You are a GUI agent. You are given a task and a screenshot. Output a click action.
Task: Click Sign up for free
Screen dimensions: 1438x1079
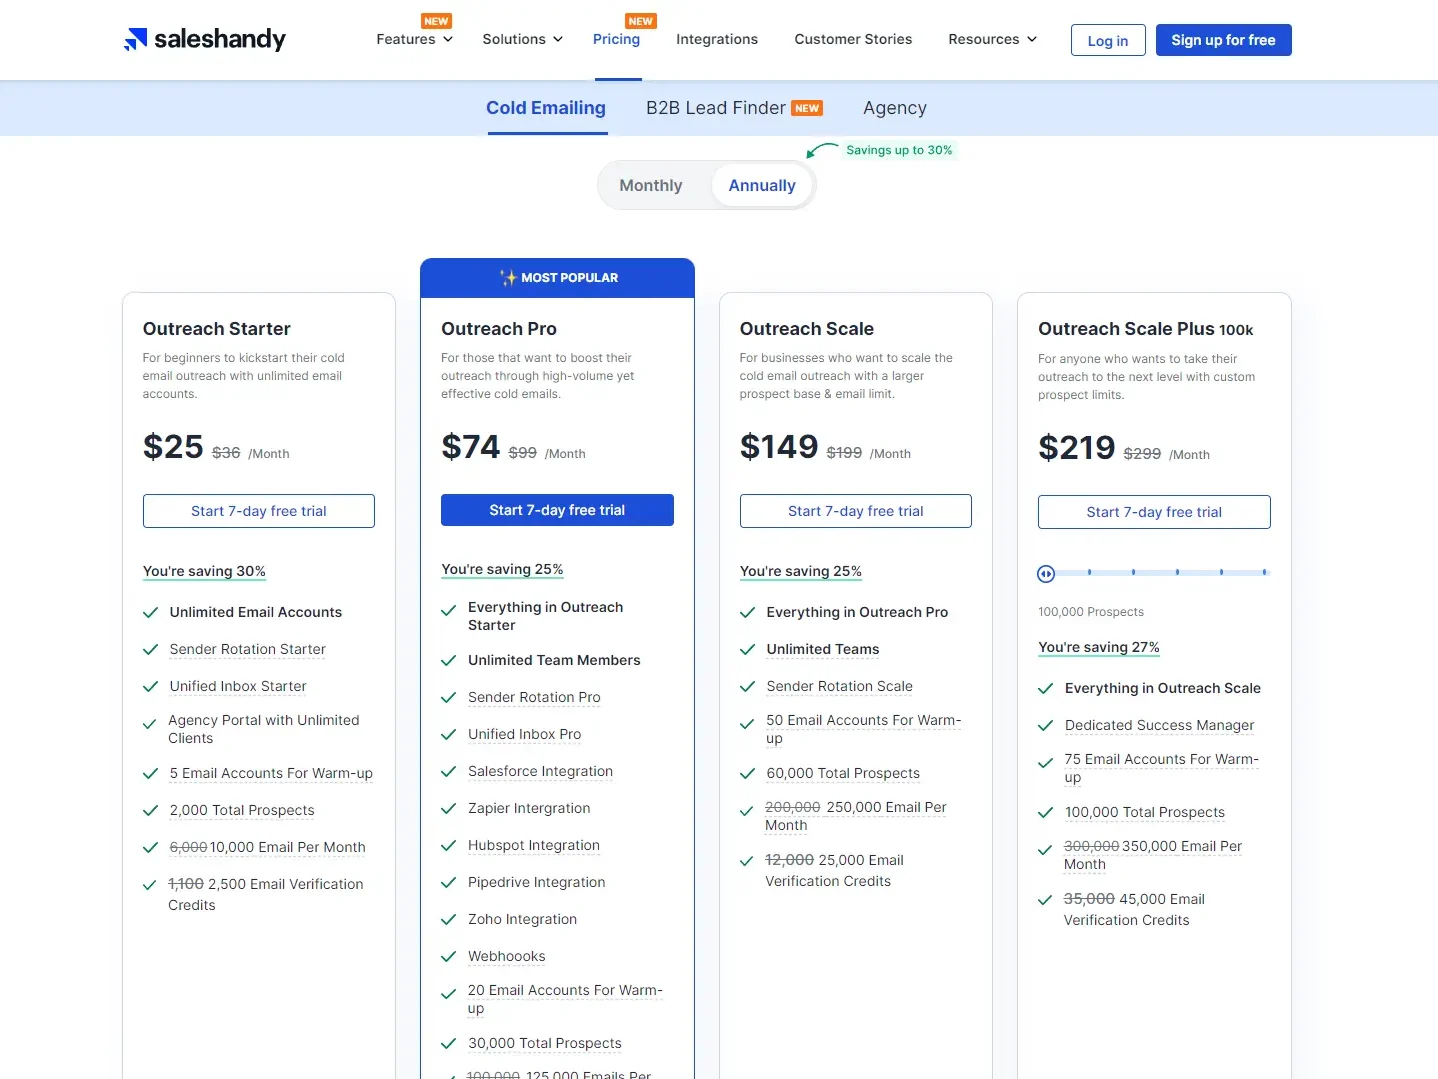pos(1223,40)
